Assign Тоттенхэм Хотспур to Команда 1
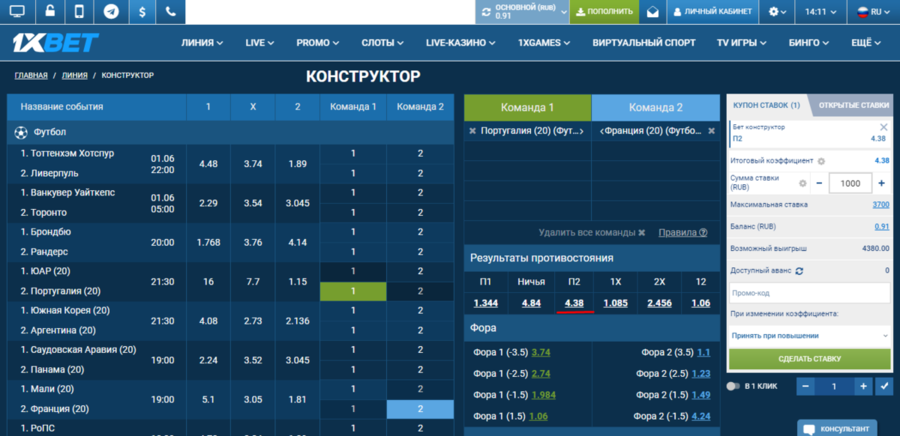The width and height of the screenshot is (900, 436). point(353,153)
